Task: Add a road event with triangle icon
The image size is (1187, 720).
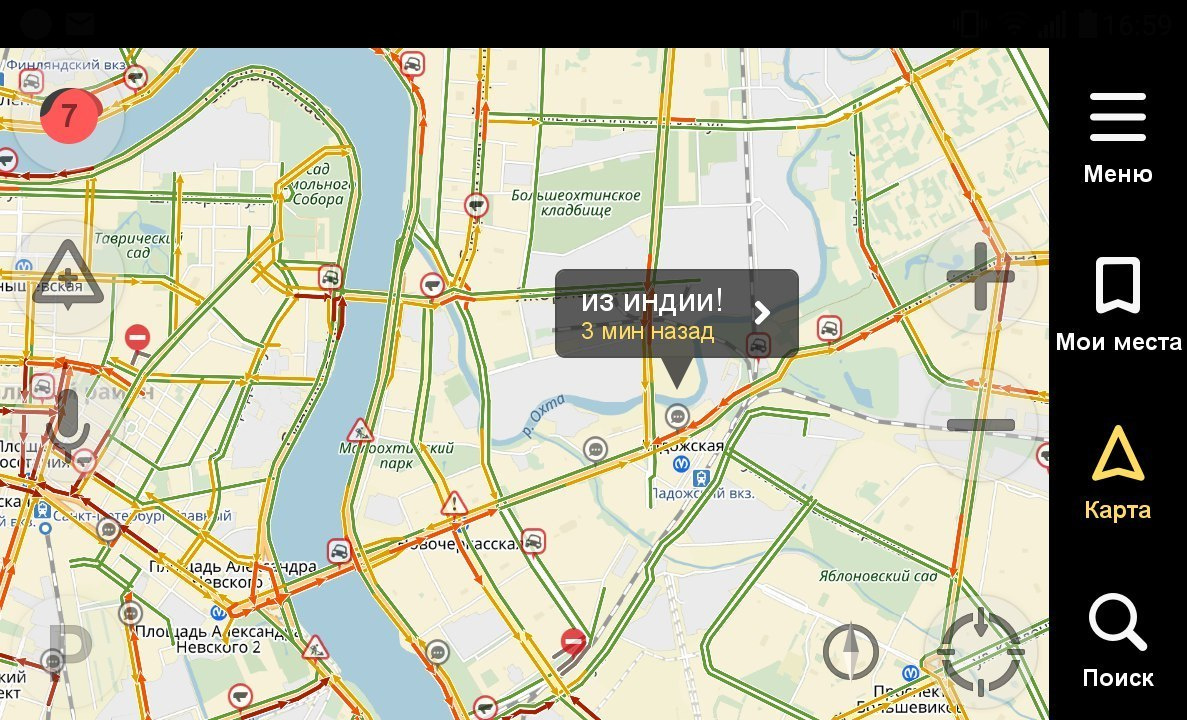Action: [68, 276]
